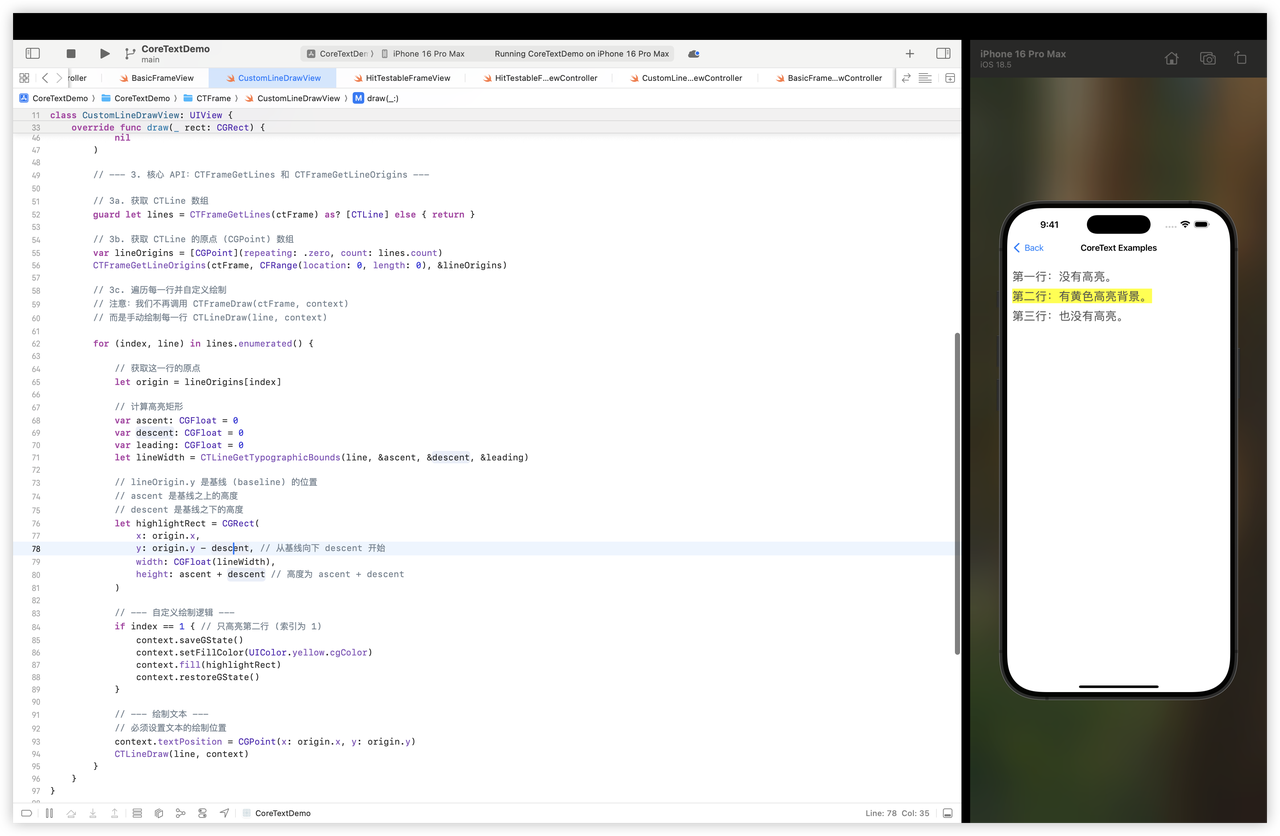Image resolution: width=1280 pixels, height=836 pixels.
Task: Open the HitTestableFrameView tab
Action: pos(401,78)
